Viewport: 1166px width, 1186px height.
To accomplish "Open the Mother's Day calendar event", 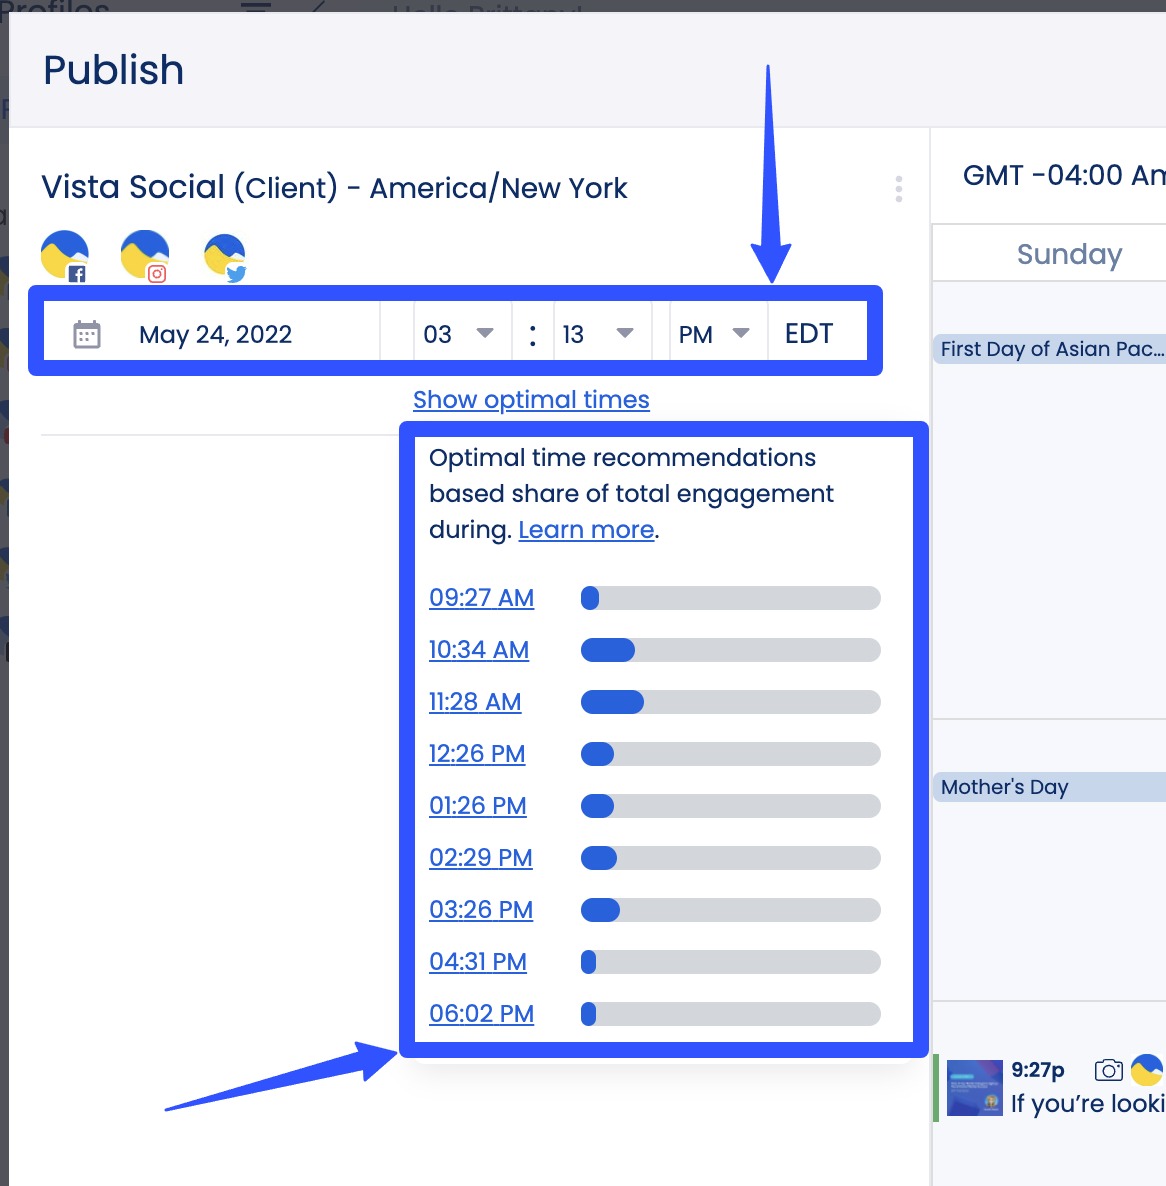I will [1005, 787].
